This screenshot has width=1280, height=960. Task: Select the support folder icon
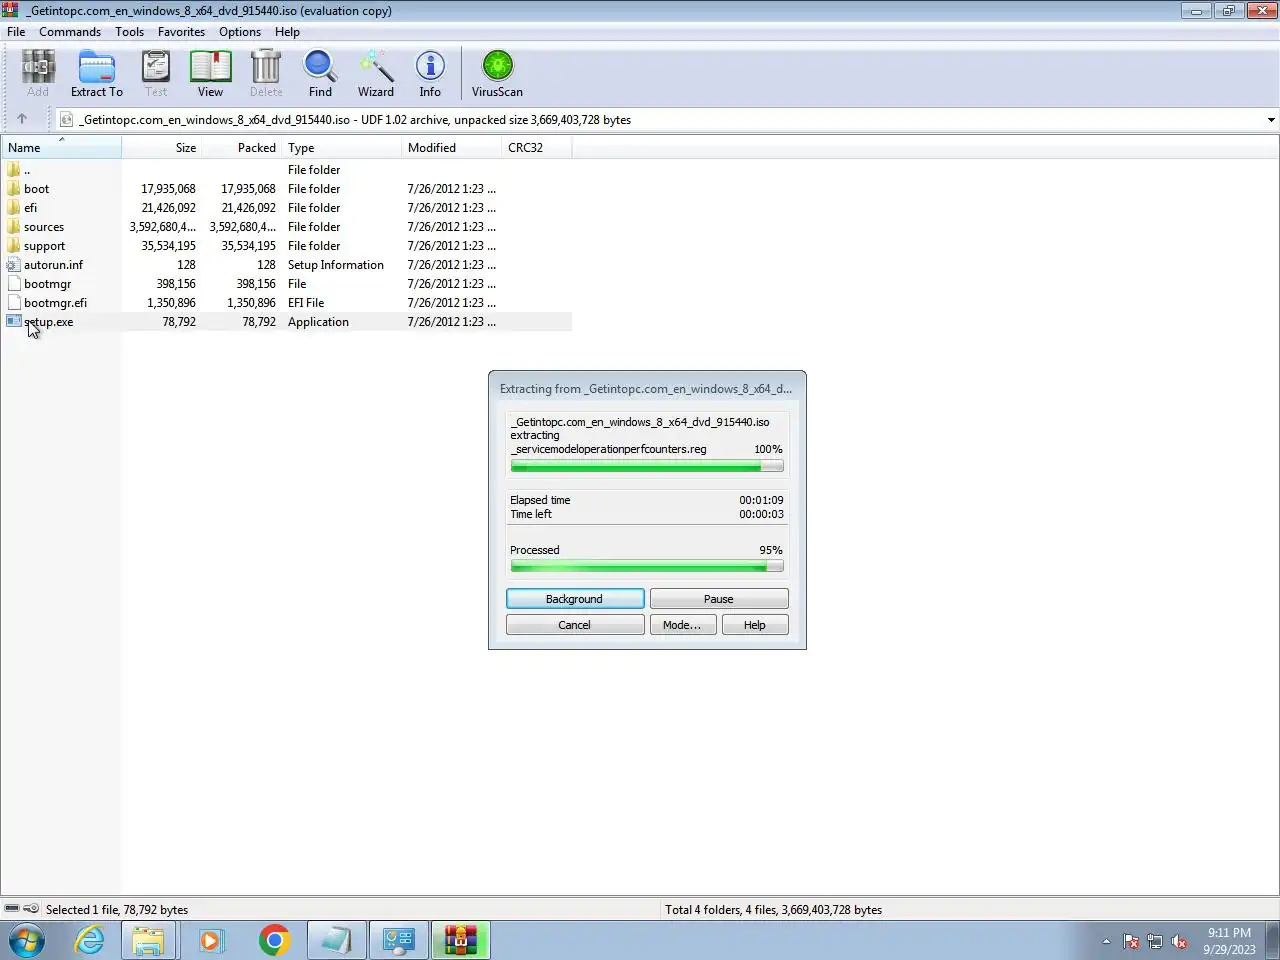coord(13,245)
